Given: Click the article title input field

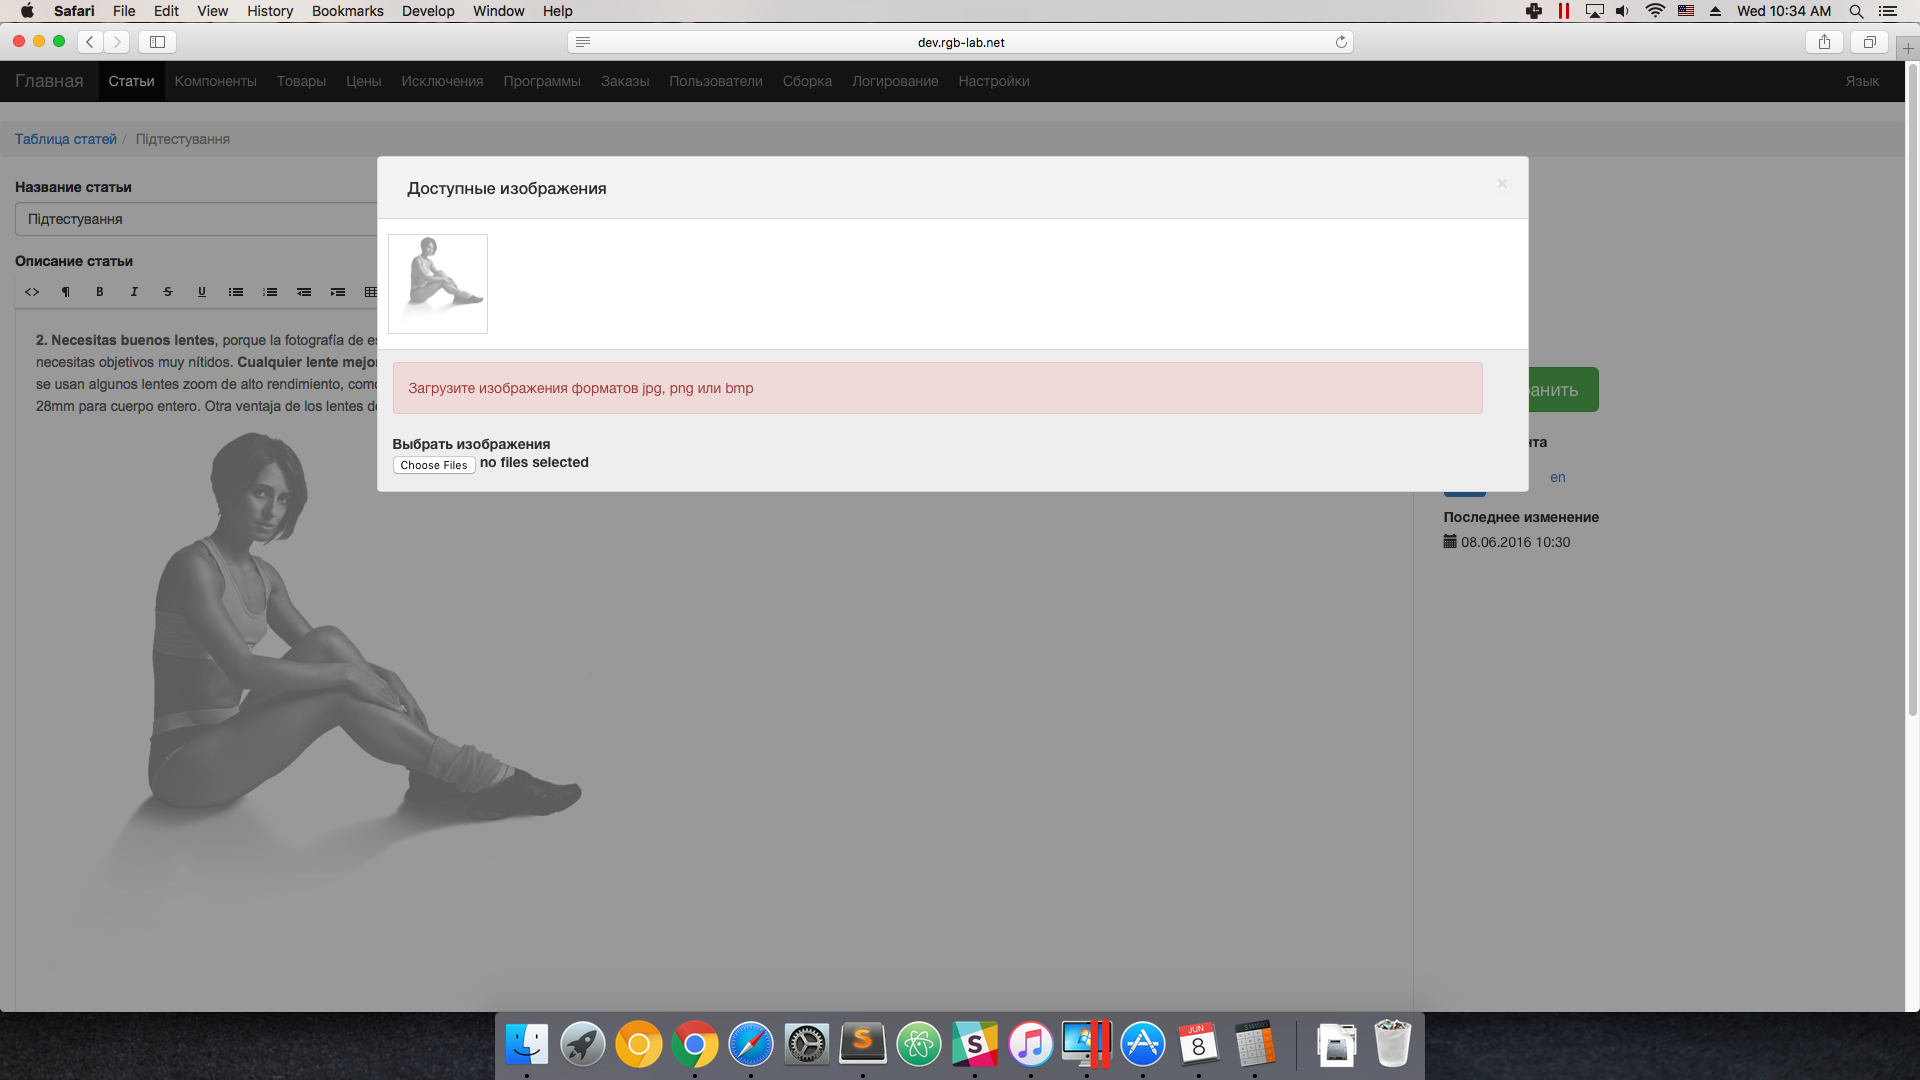Looking at the screenshot, I should coord(196,219).
